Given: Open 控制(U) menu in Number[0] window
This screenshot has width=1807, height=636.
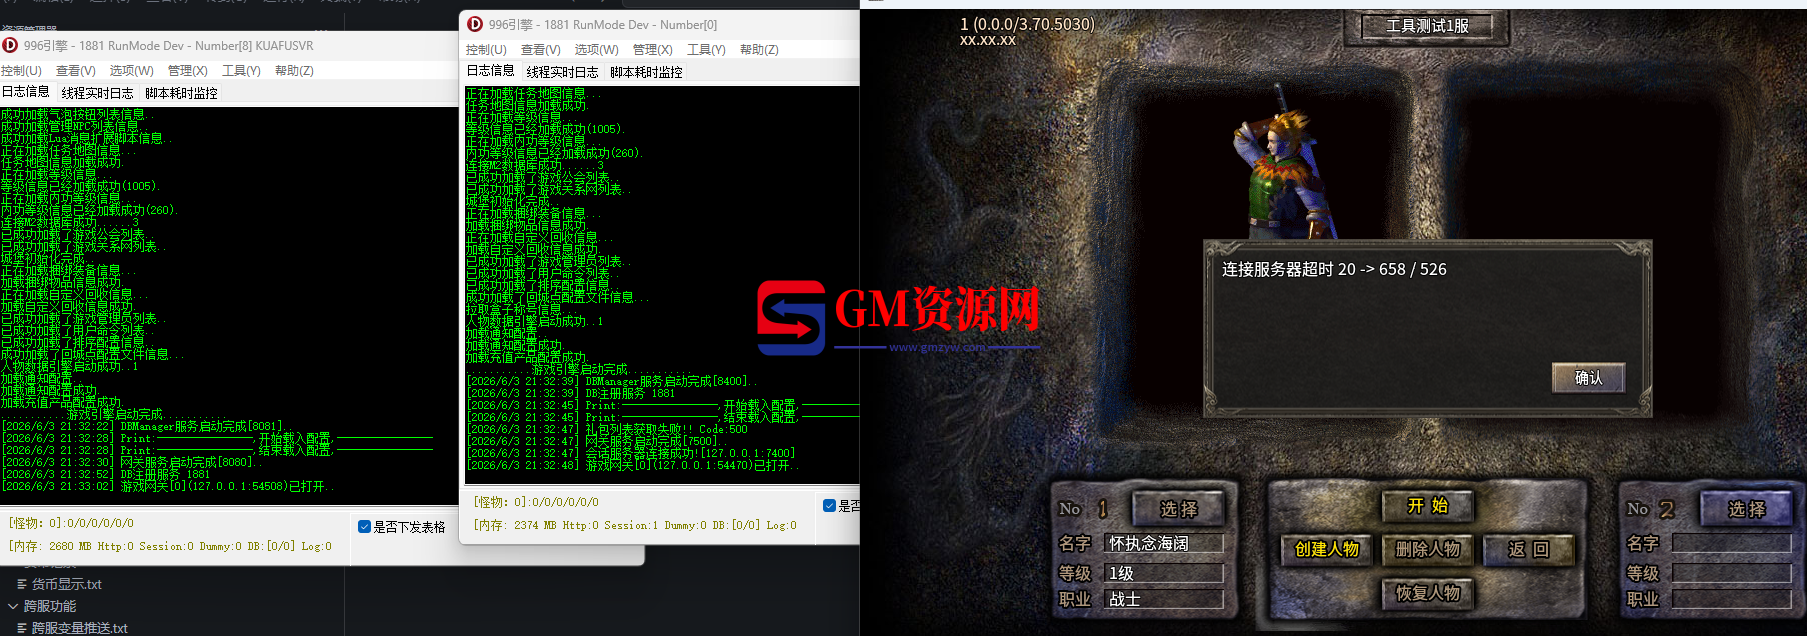Looking at the screenshot, I should click(x=486, y=50).
